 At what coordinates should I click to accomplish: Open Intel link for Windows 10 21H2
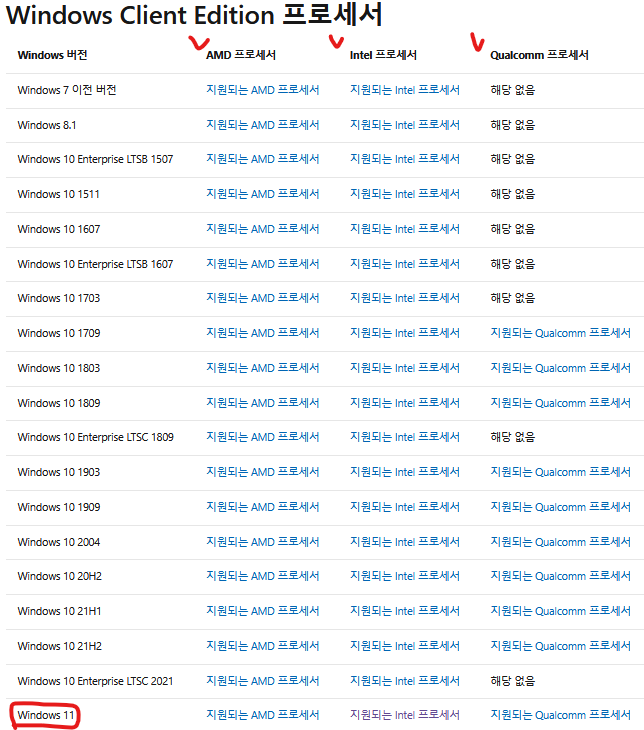click(405, 646)
